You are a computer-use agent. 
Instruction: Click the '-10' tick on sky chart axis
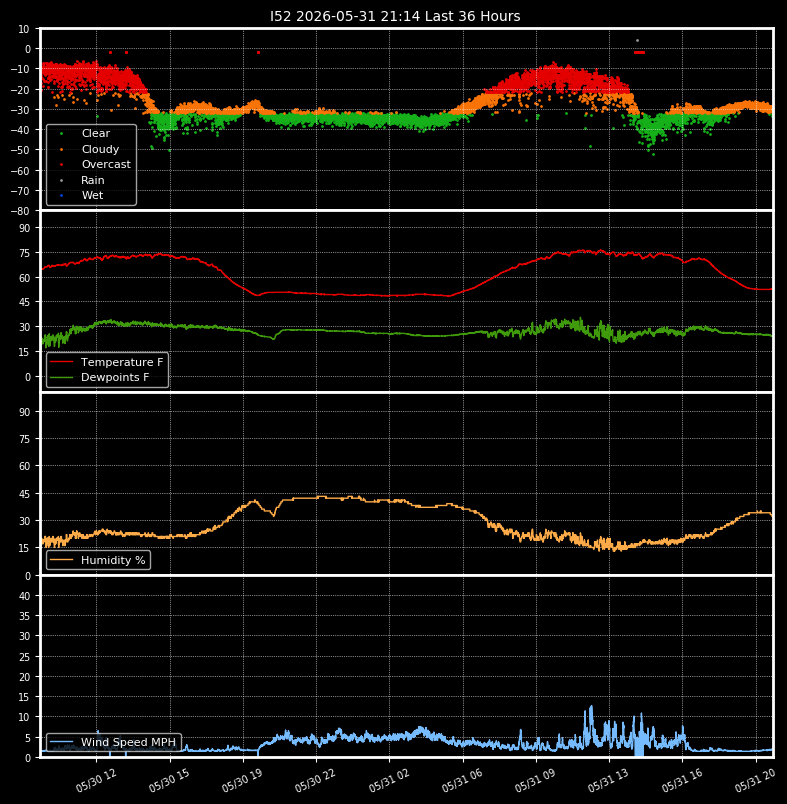20,69
